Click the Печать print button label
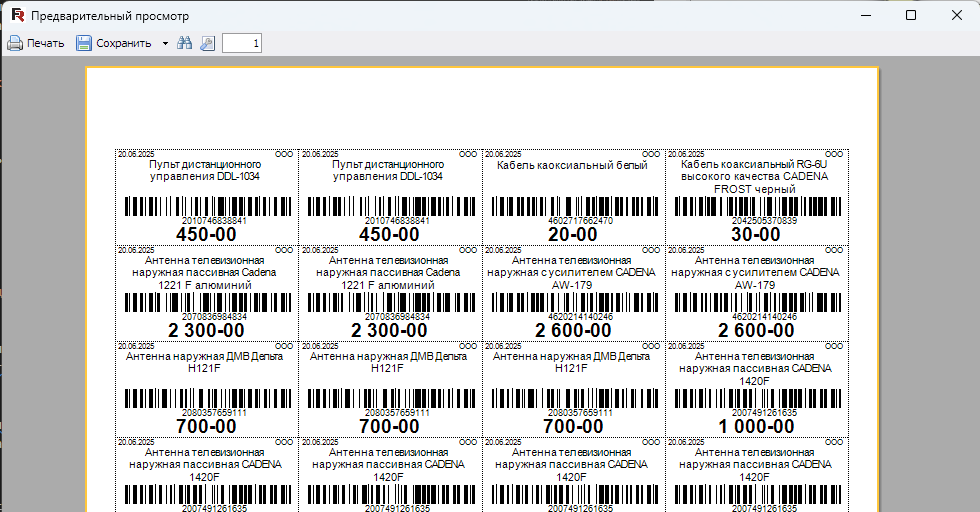 click(x=46, y=43)
